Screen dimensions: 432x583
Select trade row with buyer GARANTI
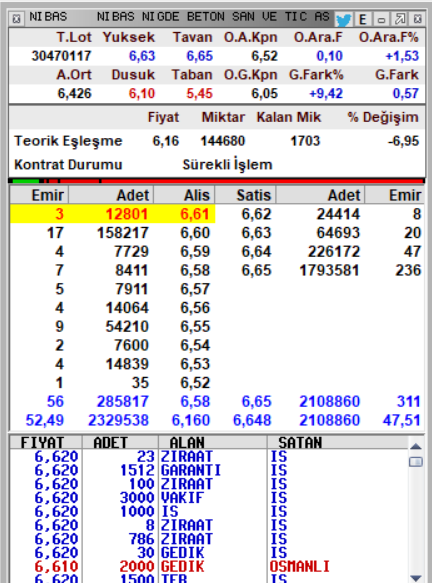208,470
